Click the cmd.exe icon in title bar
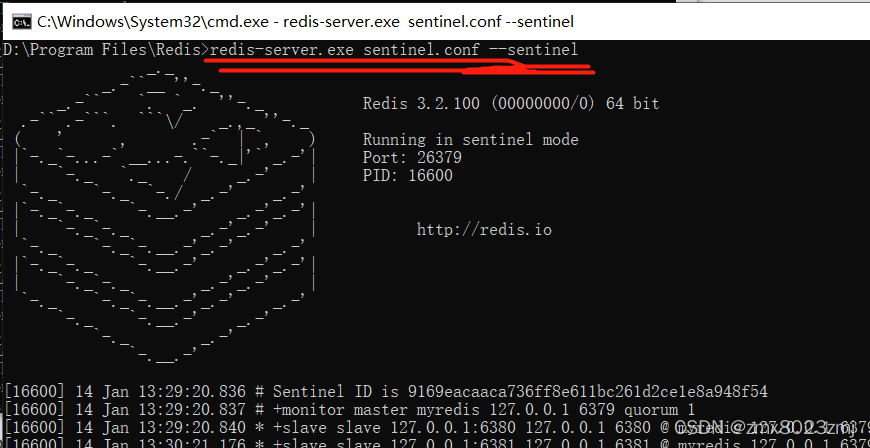The height and width of the screenshot is (448, 870). coord(21,22)
